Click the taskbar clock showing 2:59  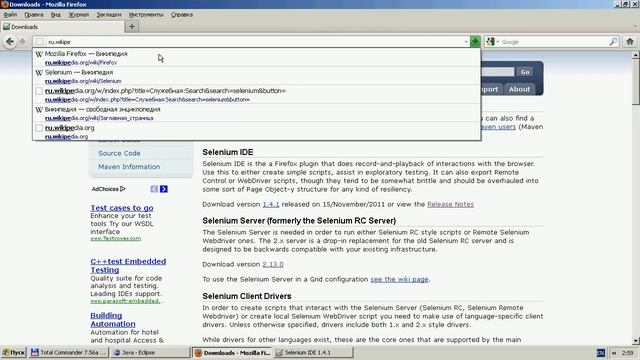click(x=628, y=353)
